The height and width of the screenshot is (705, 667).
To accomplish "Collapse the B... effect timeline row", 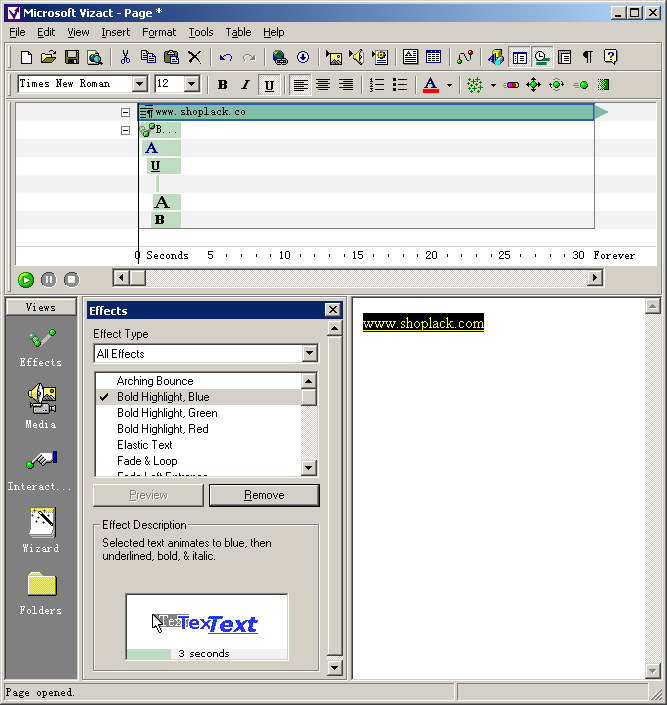I will pos(125,130).
